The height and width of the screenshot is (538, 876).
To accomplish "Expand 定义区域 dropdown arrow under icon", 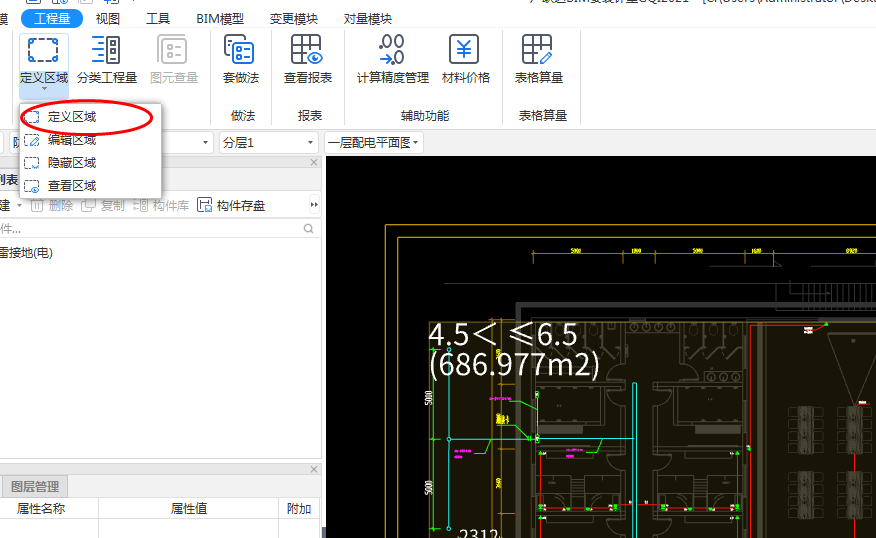I will pos(44,89).
